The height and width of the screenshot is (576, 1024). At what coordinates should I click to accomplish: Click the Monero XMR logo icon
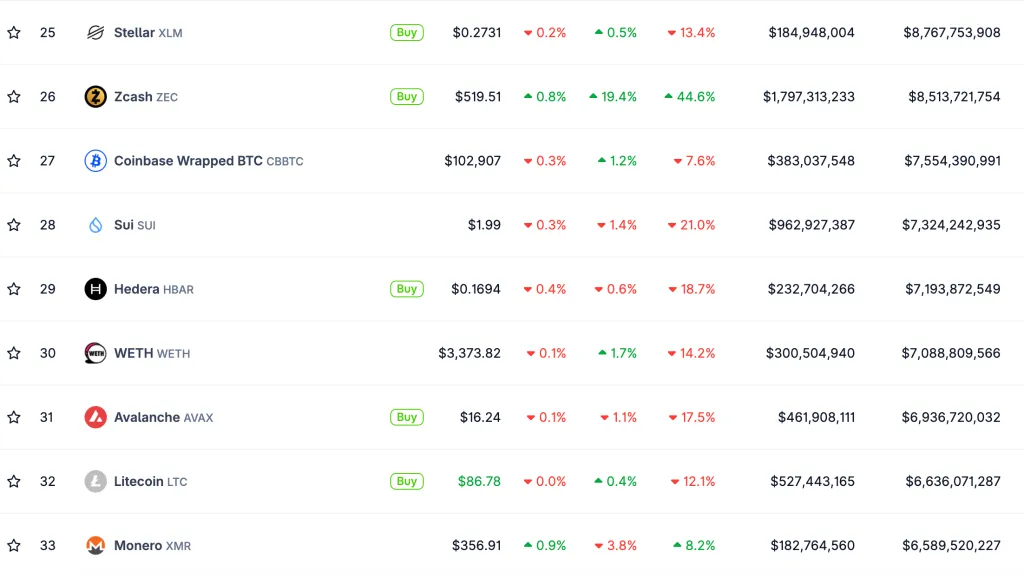point(95,545)
